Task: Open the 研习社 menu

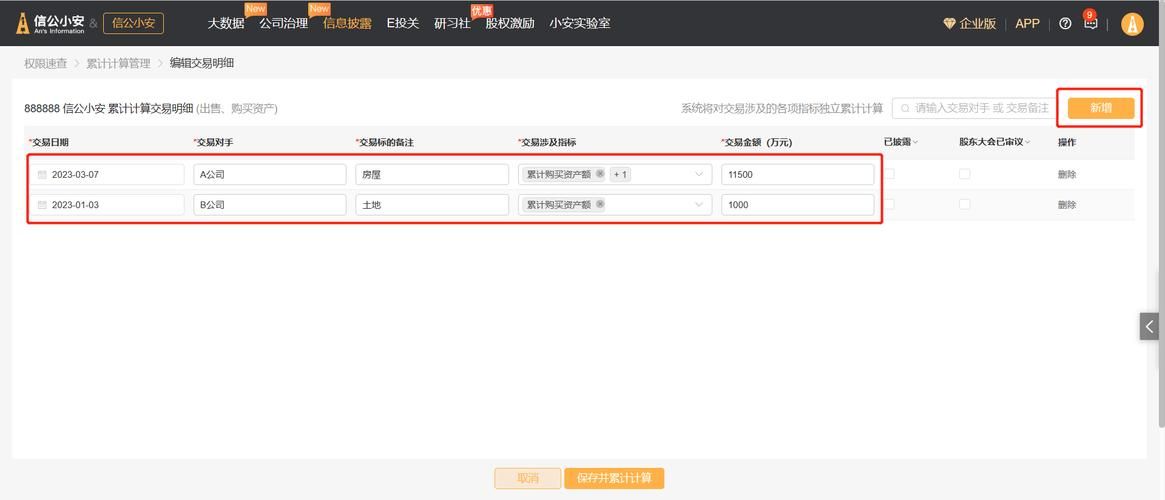Action: 452,24
